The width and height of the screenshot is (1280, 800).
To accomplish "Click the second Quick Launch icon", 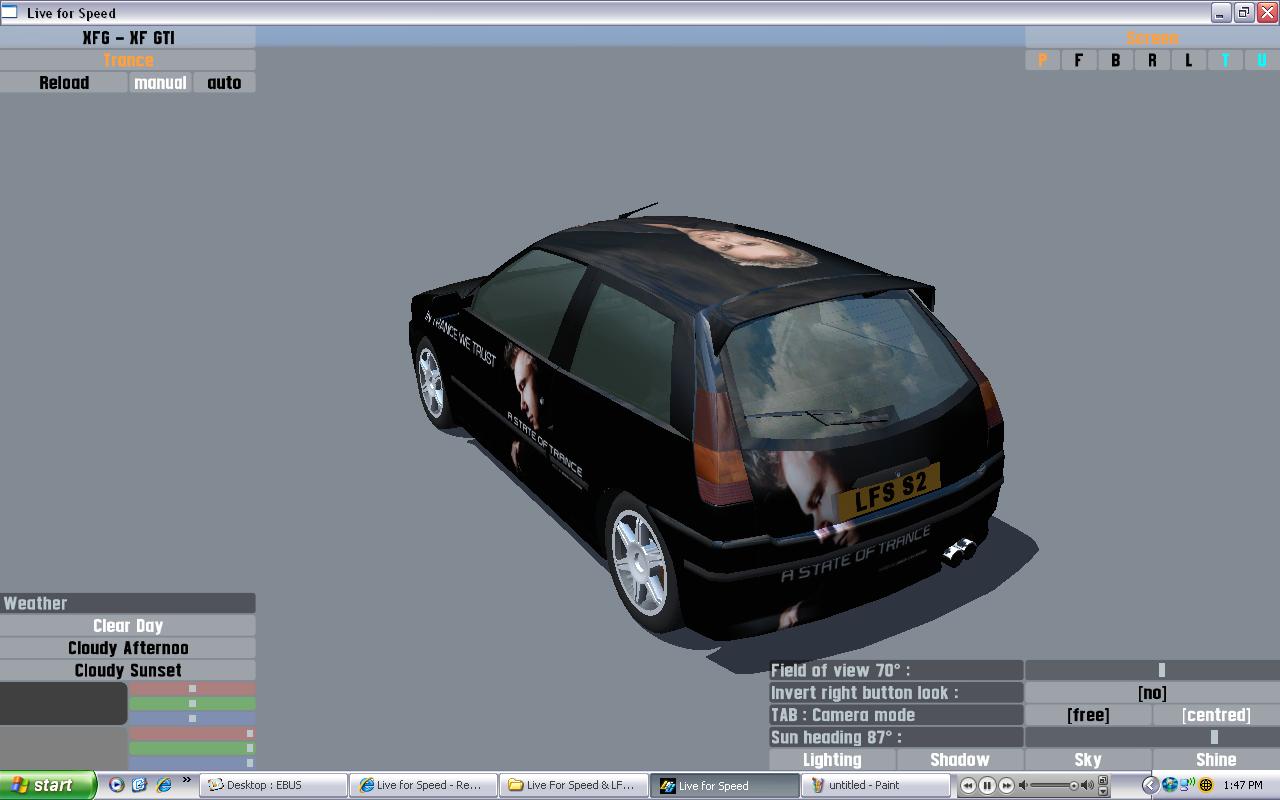I will coord(139,785).
